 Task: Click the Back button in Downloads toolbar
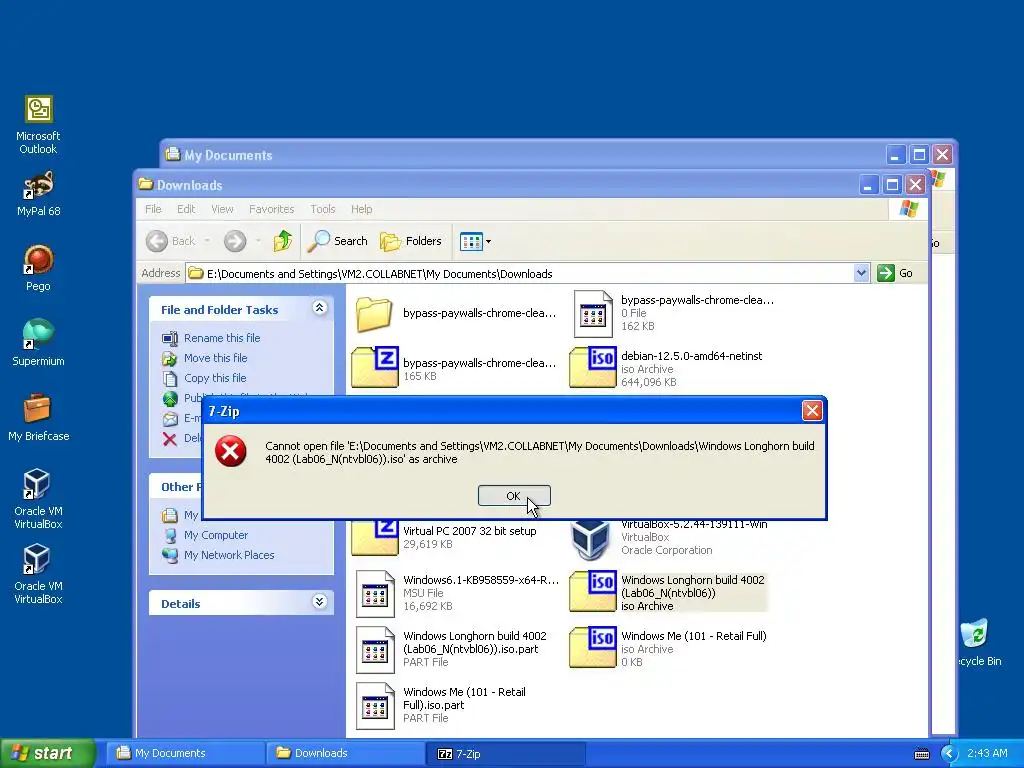171,241
